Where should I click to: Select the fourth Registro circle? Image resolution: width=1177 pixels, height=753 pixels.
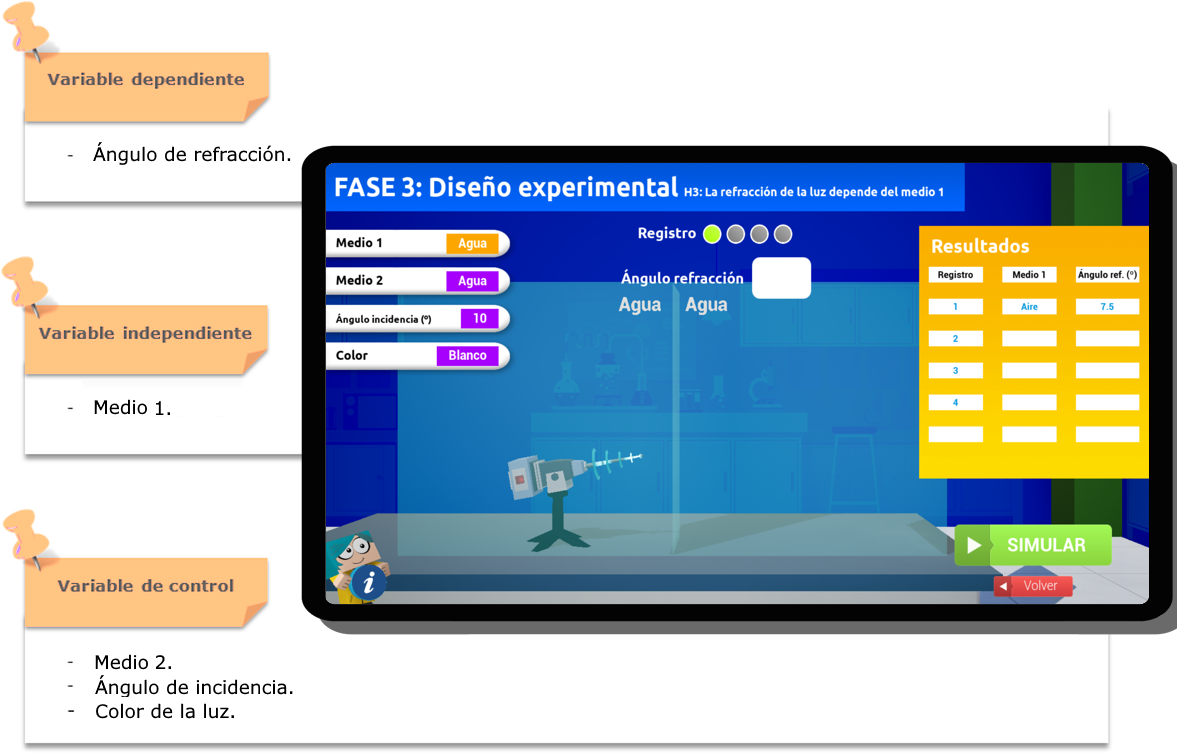point(783,234)
